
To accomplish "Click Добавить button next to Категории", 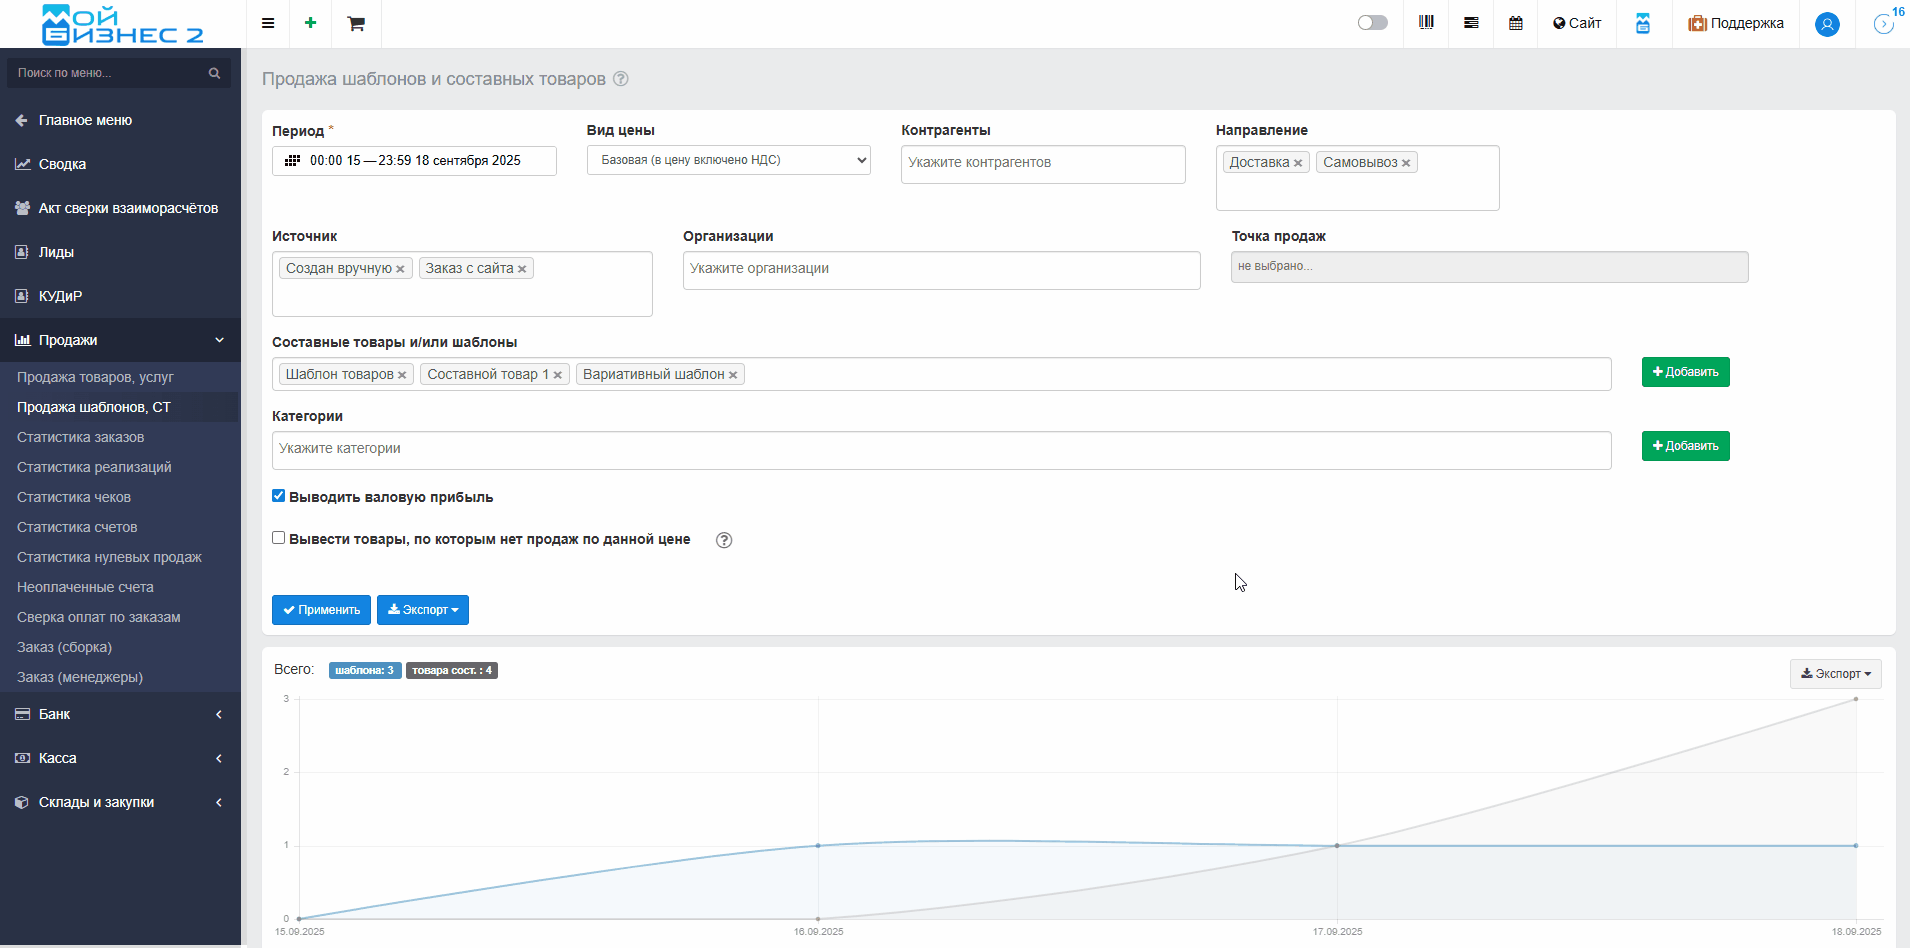I will click(1685, 446).
